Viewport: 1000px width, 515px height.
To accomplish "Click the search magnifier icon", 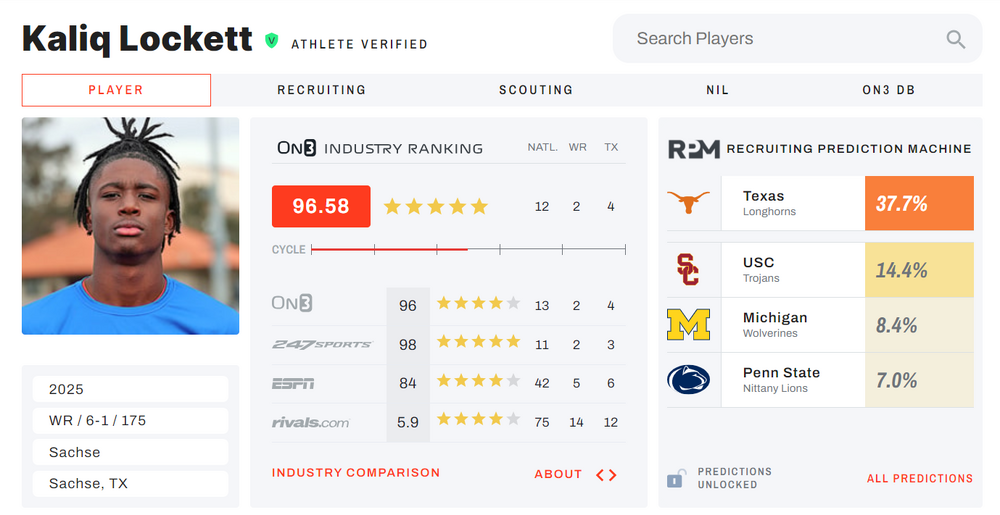I will 955,39.
